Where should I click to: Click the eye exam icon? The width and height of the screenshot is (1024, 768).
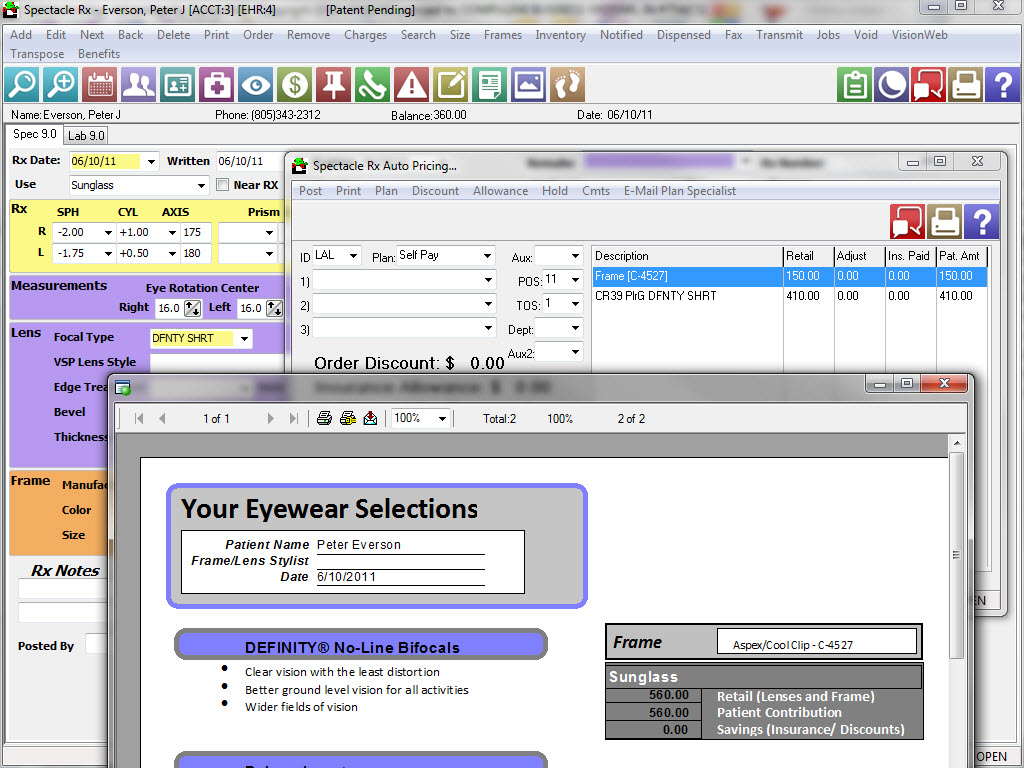tap(255, 84)
